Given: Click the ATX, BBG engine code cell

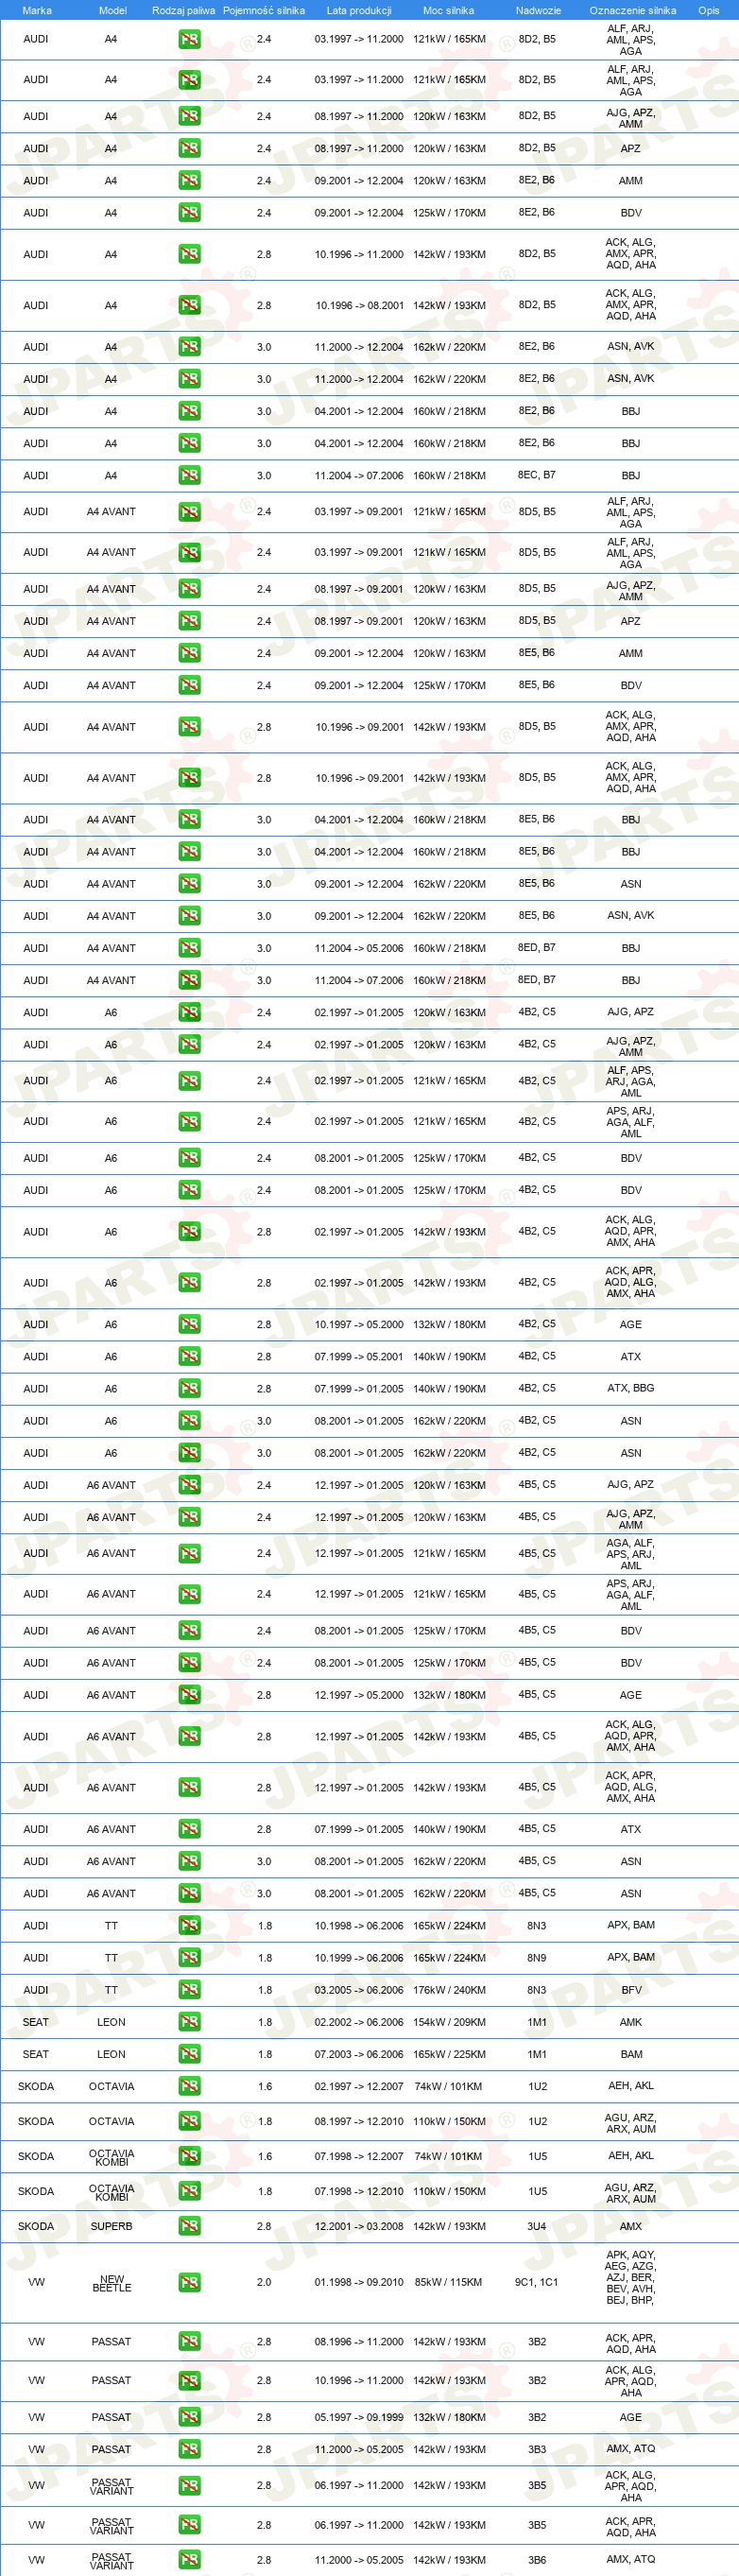Looking at the screenshot, I should [631, 1388].
